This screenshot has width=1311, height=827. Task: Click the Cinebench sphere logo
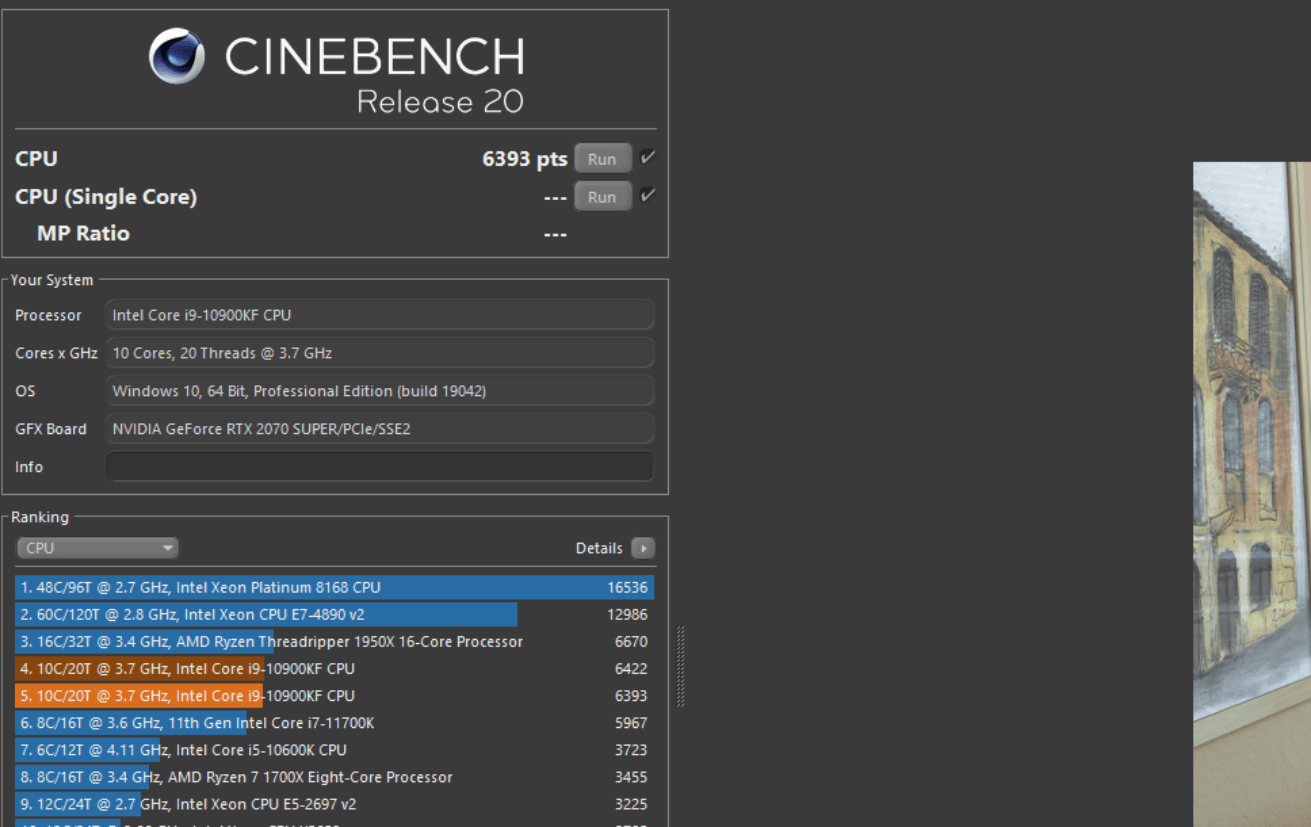point(177,56)
